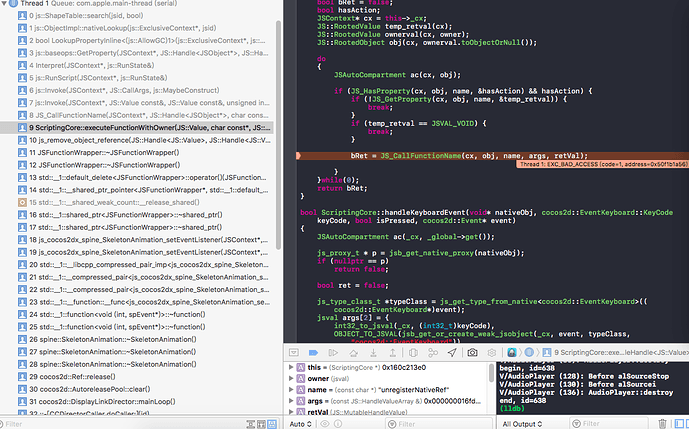The width and height of the screenshot is (689, 429).
Task: Select frame 2 LookupPropertyInline
Action: coord(137,40)
